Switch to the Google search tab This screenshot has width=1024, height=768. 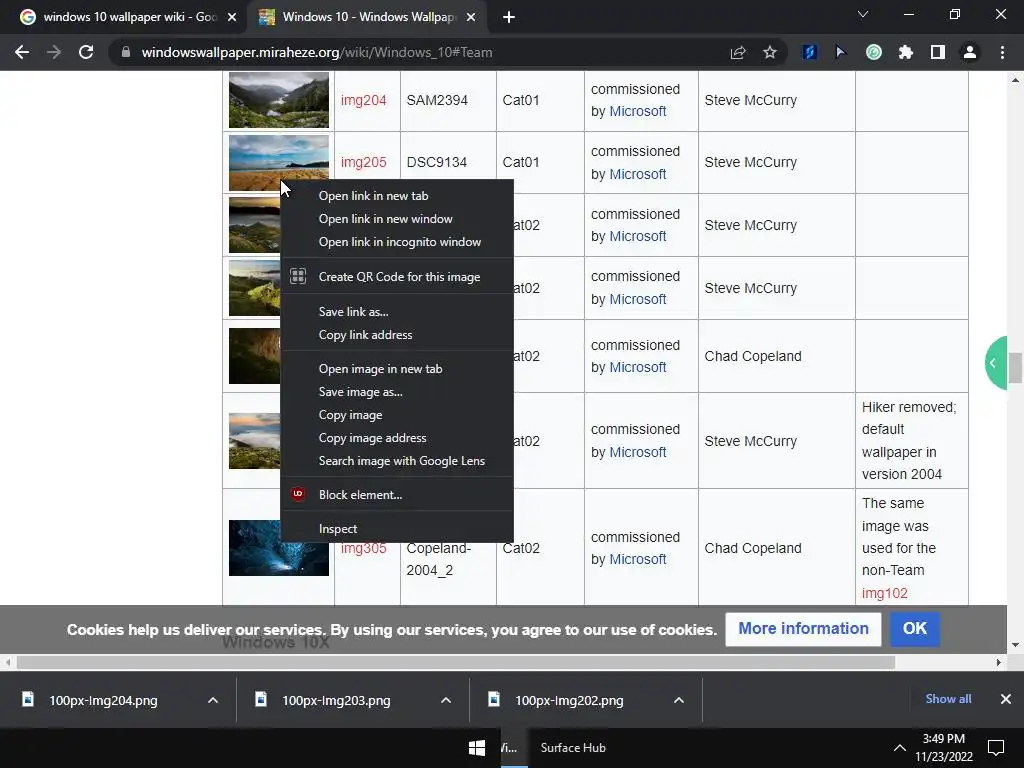pos(129,17)
